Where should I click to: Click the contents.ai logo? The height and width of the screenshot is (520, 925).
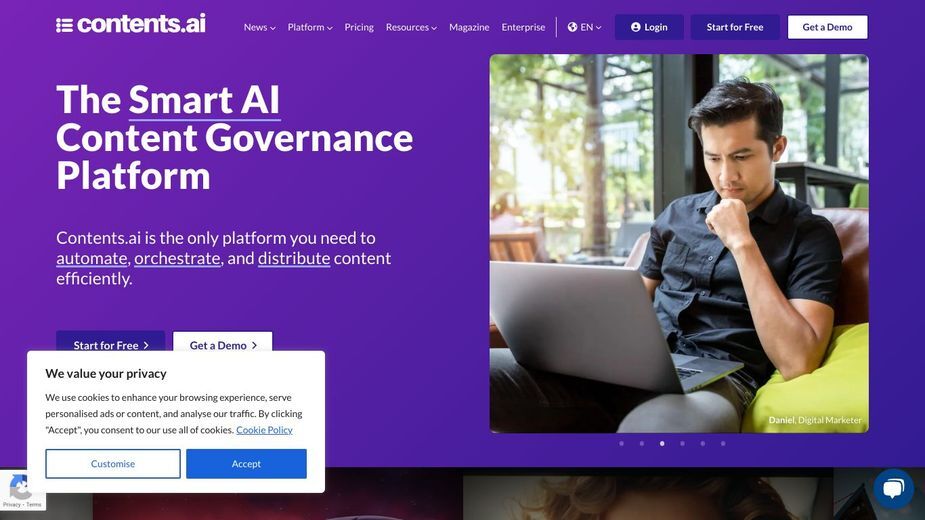(130, 24)
